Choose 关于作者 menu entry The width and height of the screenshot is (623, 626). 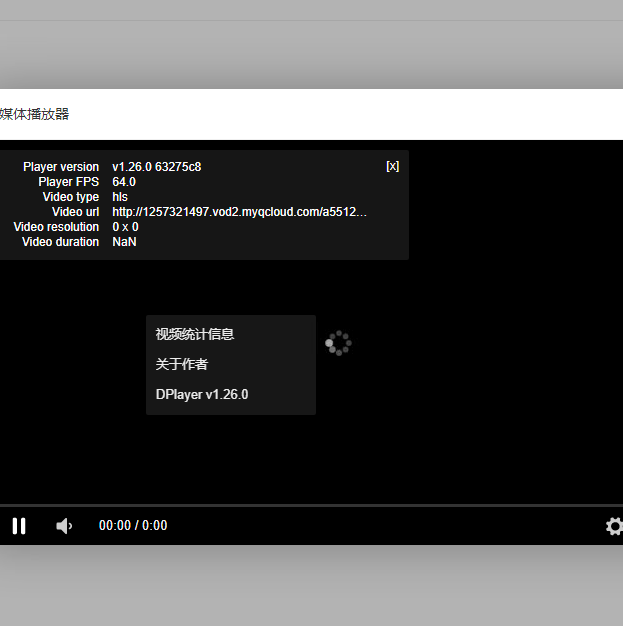182,365
